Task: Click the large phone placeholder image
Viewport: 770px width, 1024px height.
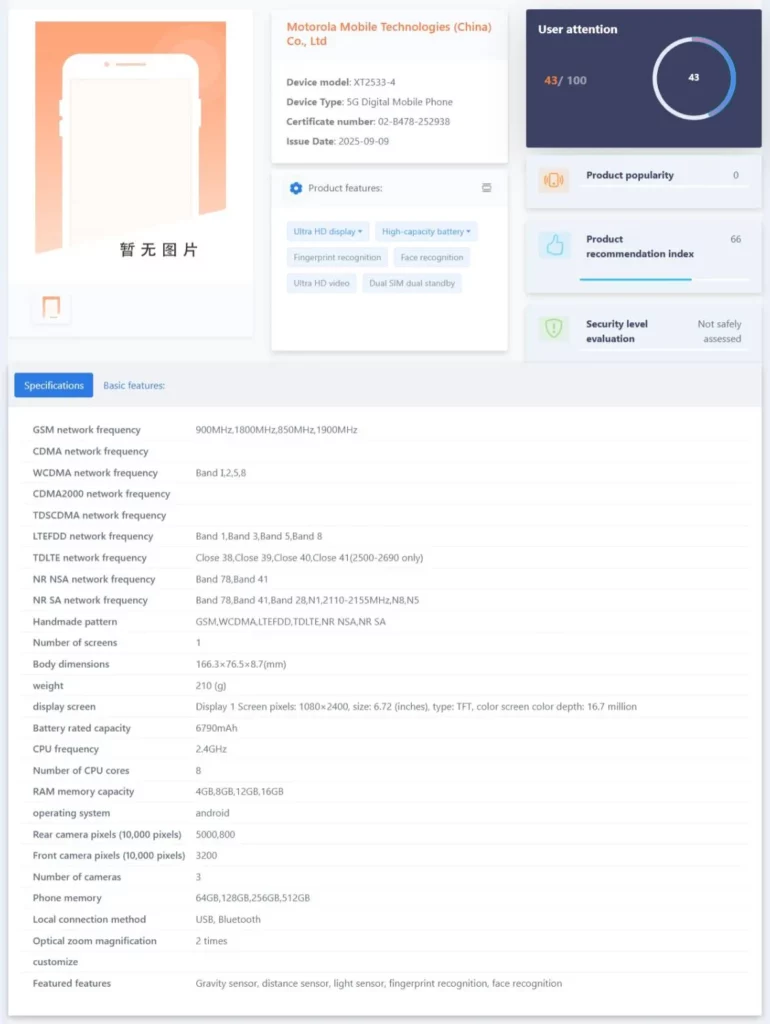Action: pyautogui.click(x=131, y=138)
